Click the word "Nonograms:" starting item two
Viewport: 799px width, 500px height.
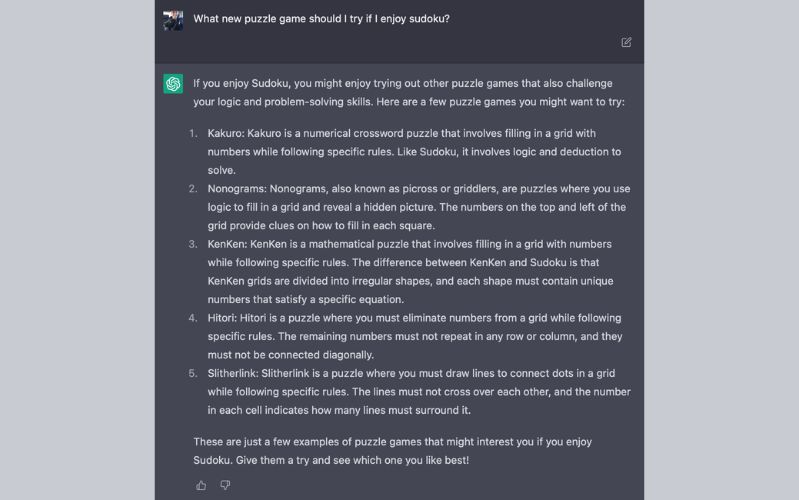(236, 188)
